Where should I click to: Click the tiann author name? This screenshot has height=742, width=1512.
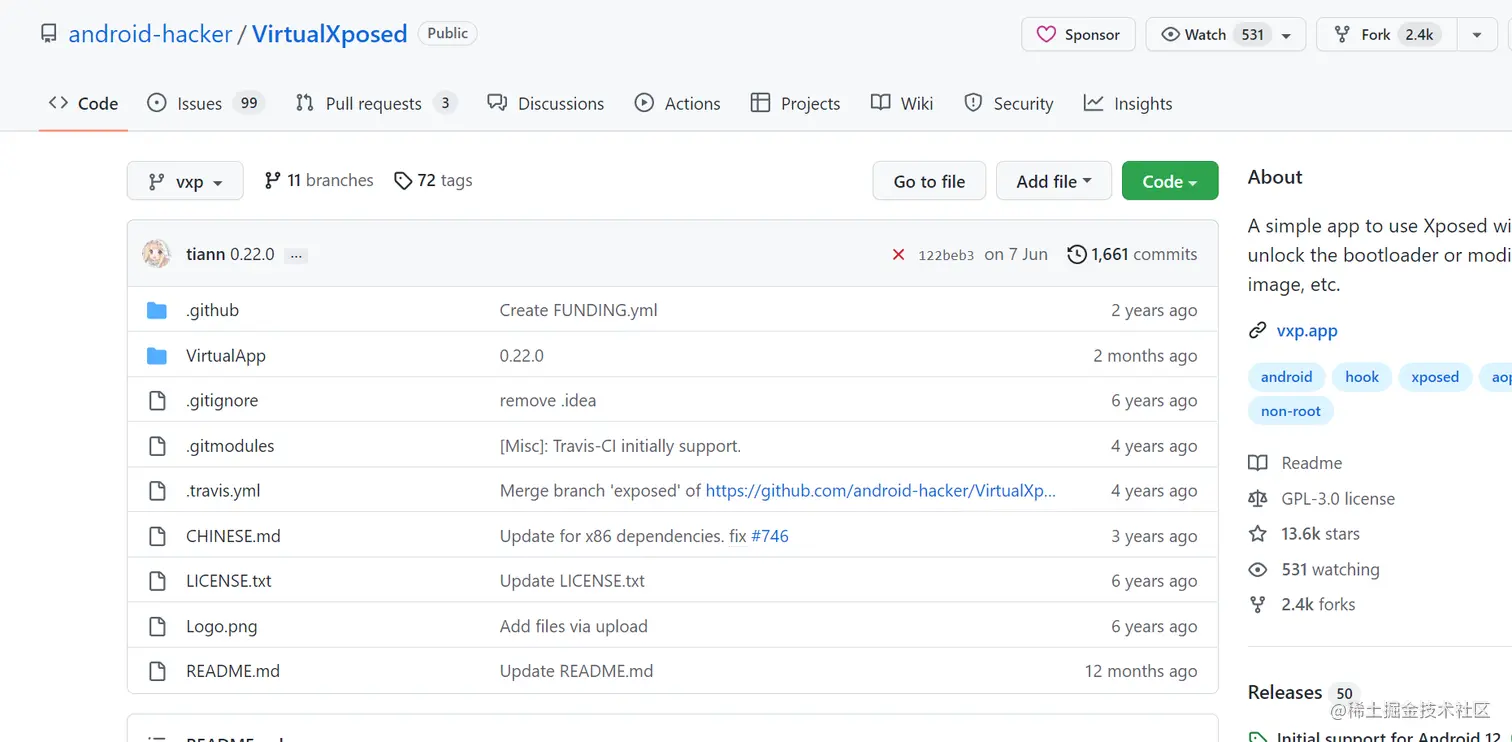click(205, 254)
